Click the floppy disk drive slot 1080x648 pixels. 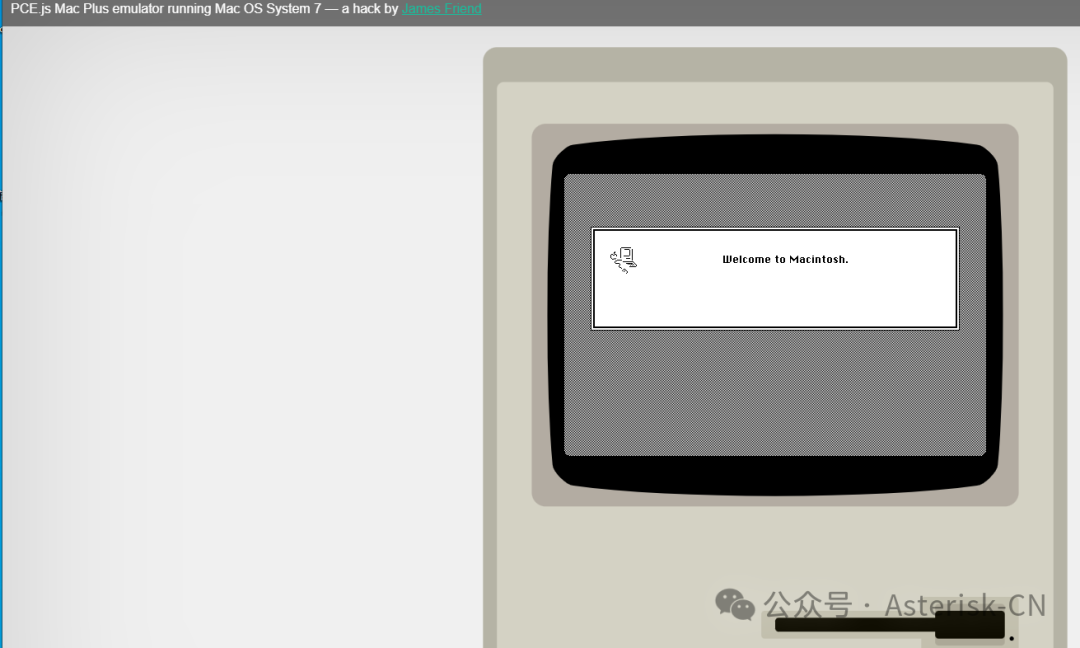click(889, 625)
